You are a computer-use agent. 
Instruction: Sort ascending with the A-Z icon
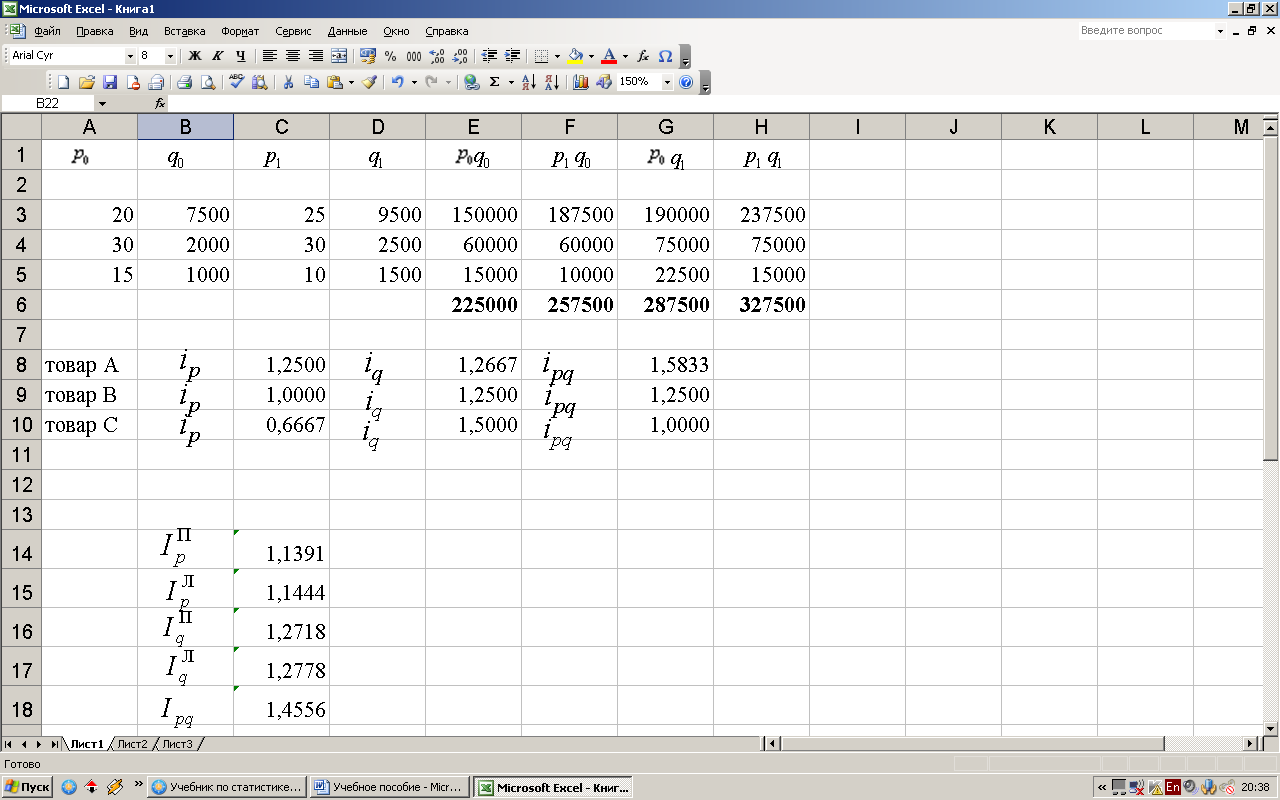pyautogui.click(x=529, y=82)
